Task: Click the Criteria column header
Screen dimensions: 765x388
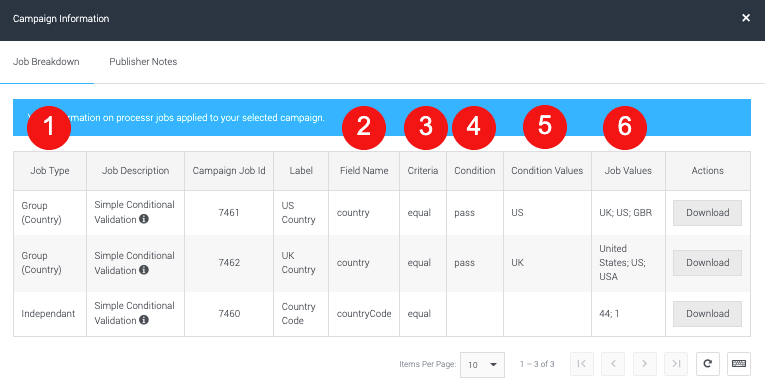Action: [x=423, y=171]
